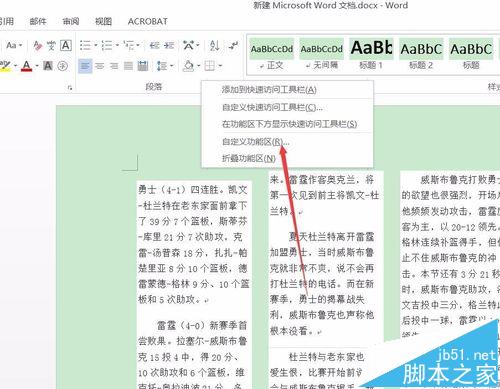This screenshot has width=500, height=389.
Task: Click the Borders icon
Action: tap(210, 66)
